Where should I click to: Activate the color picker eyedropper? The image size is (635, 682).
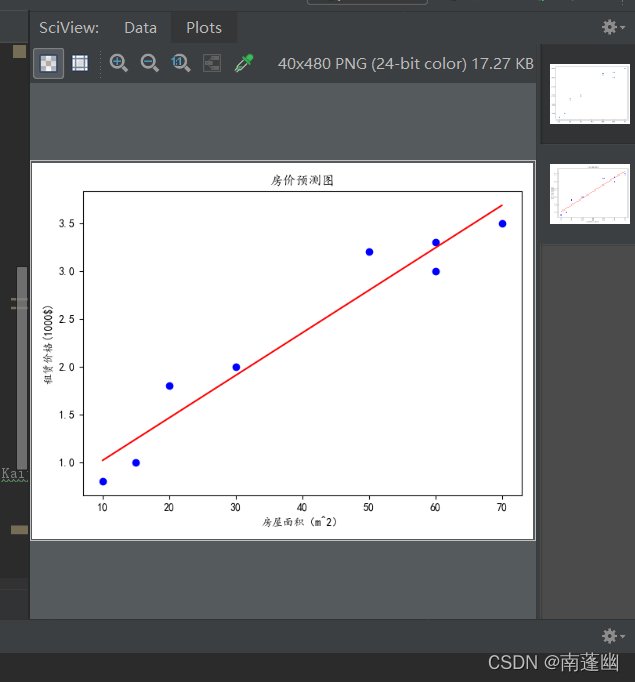tap(244, 64)
